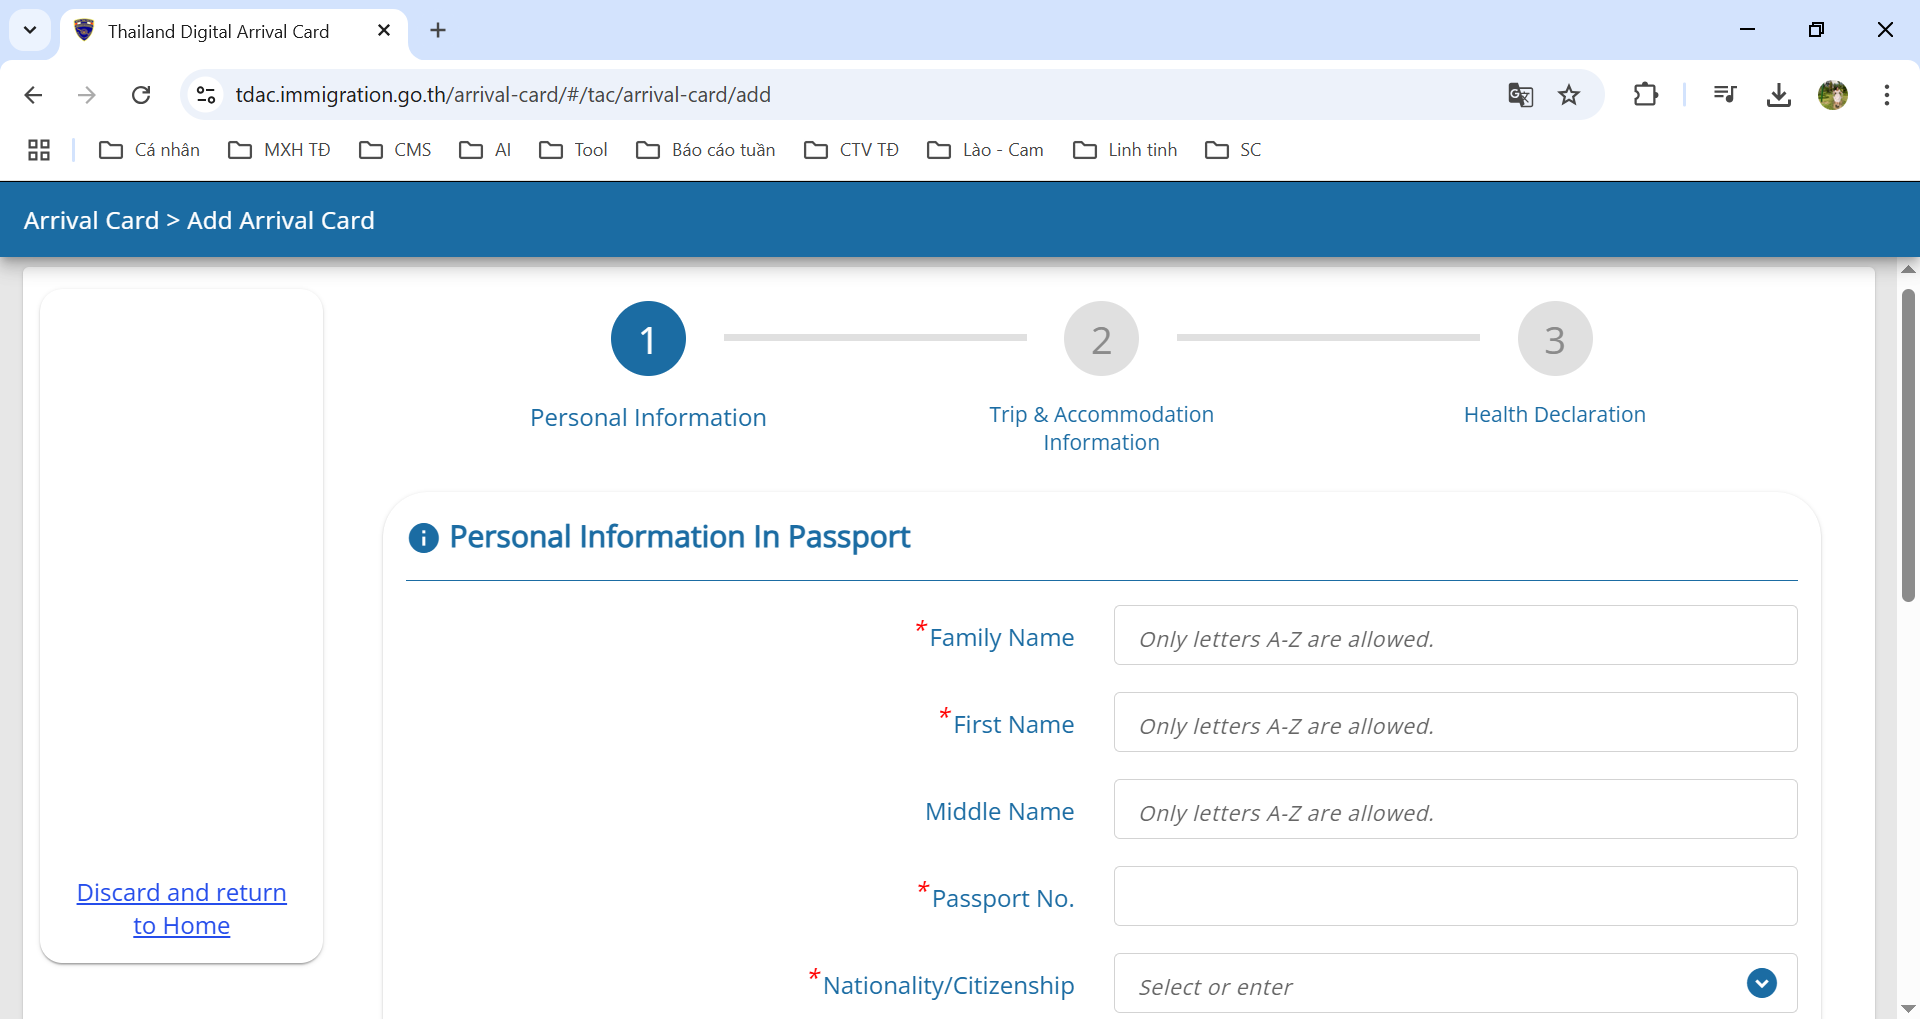The height and width of the screenshot is (1019, 1920).
Task: Open the Tool bookmark folder
Action: 574,150
